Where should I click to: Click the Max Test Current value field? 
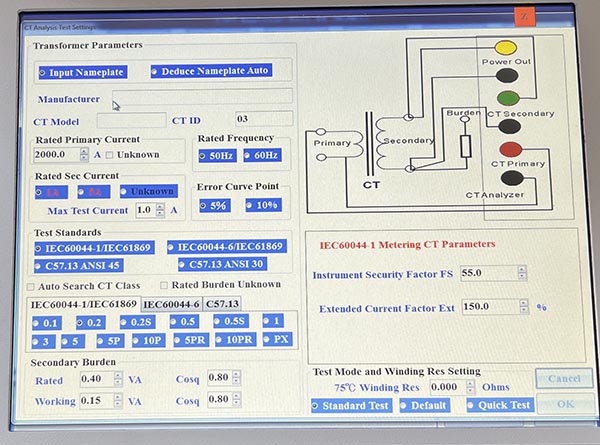(146, 210)
